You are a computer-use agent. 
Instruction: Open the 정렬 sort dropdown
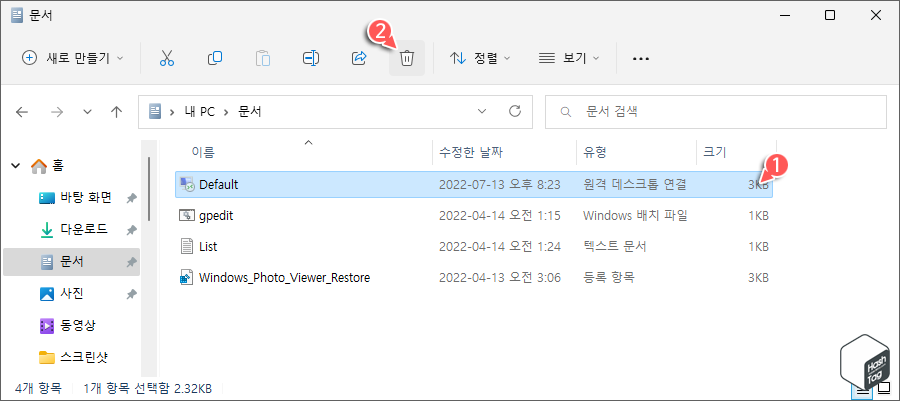coord(480,58)
